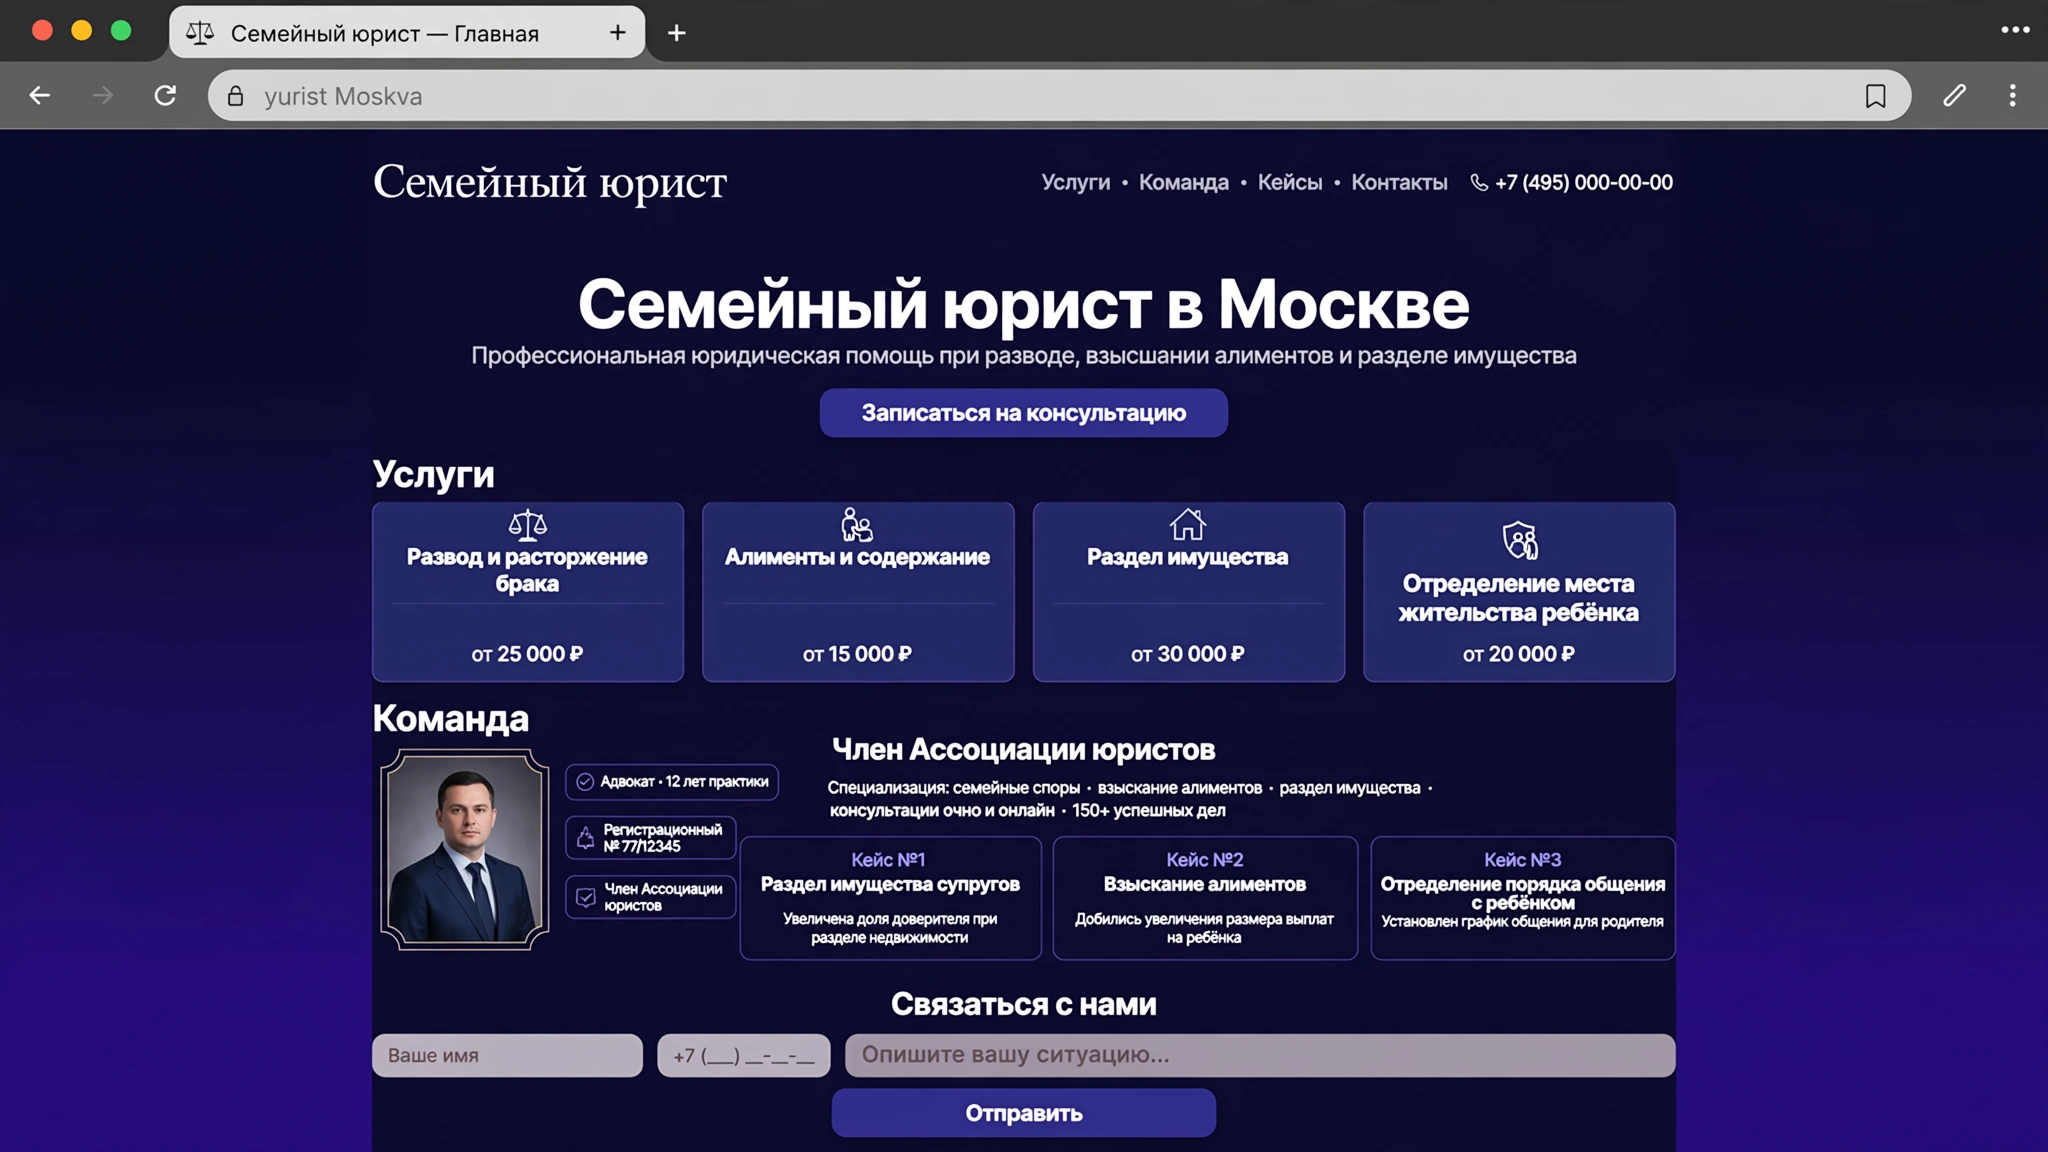
Task: Bookmark the page with the bookmark icon
Action: point(1875,96)
